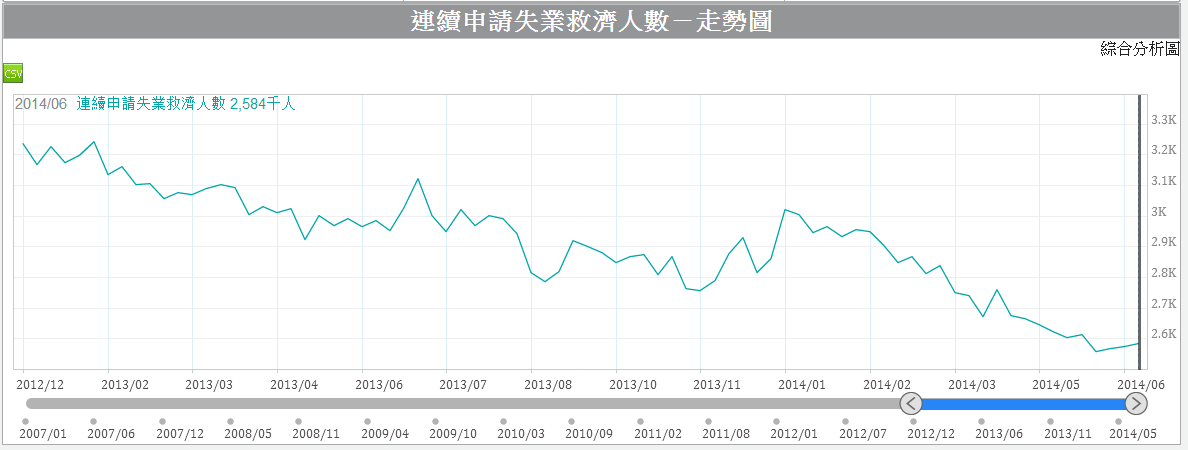Click the 2.7K y-axis value
Image resolution: width=1188 pixels, height=450 pixels.
pyautogui.click(x=1163, y=304)
